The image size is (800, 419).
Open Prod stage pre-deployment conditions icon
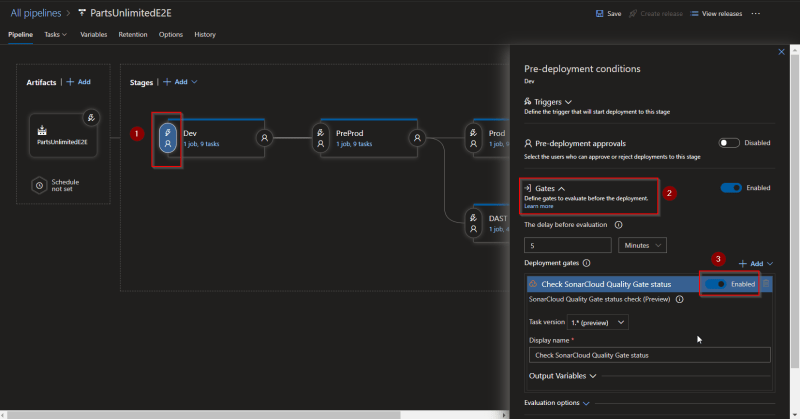(x=473, y=138)
